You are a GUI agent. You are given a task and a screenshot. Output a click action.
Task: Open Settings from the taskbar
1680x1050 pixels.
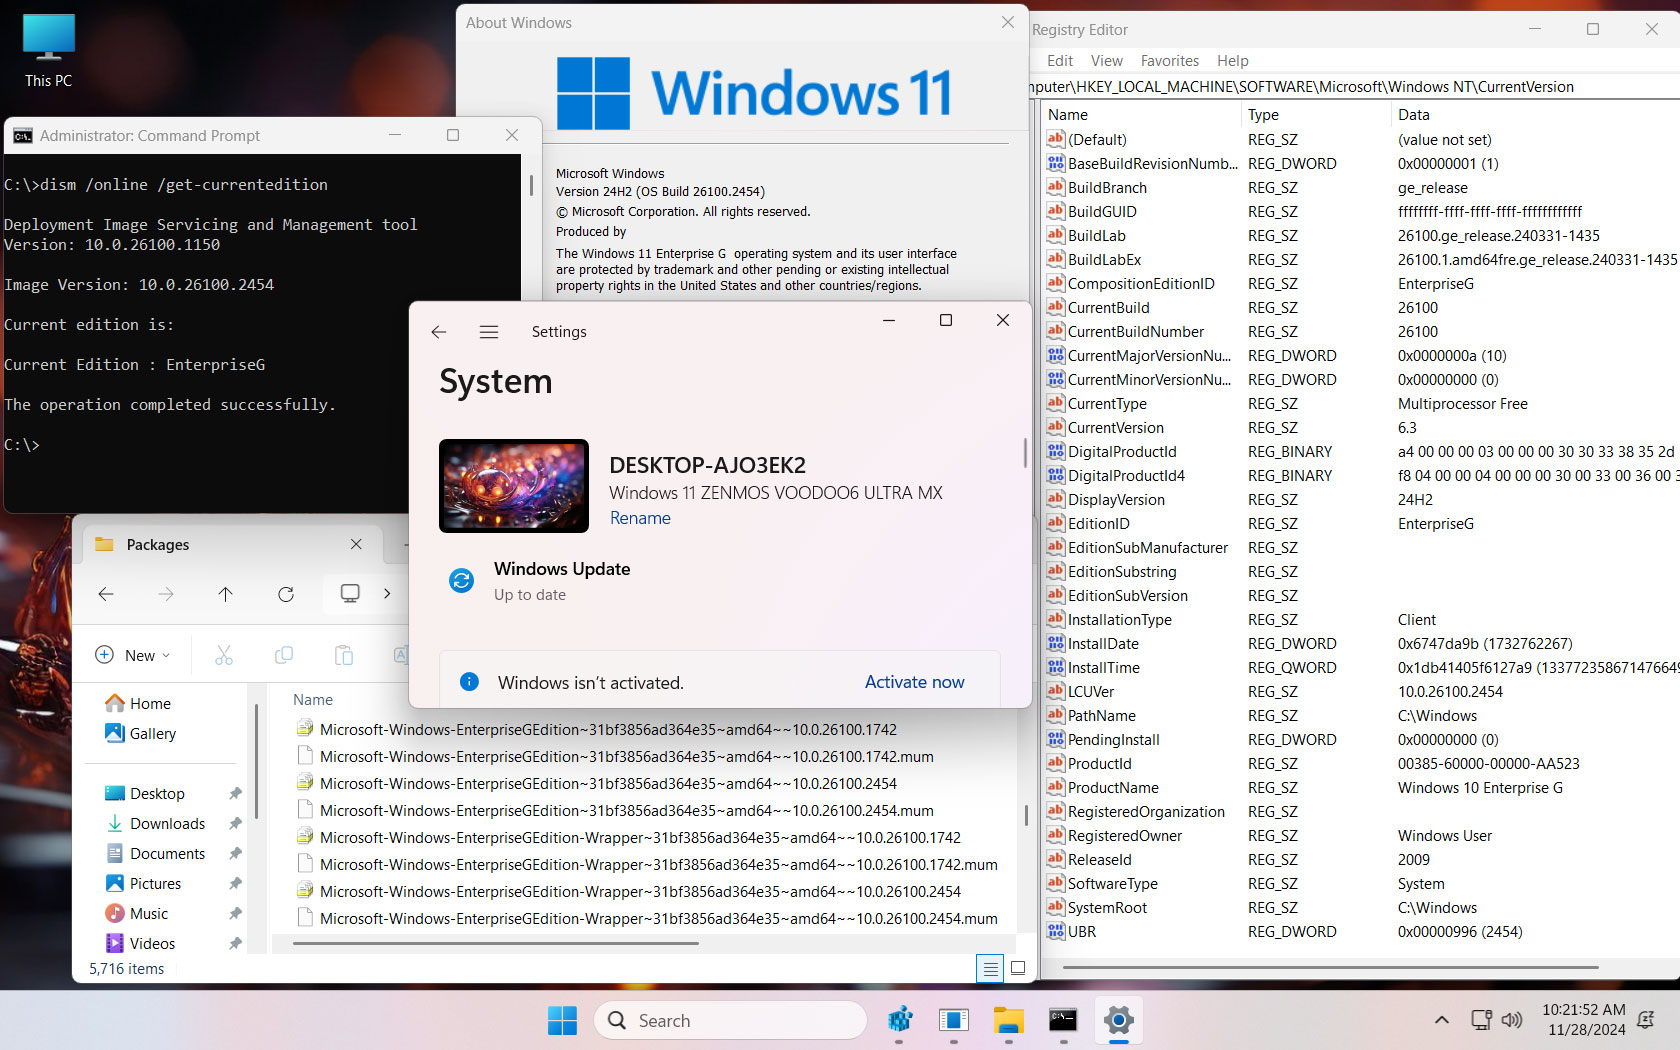[1118, 1020]
